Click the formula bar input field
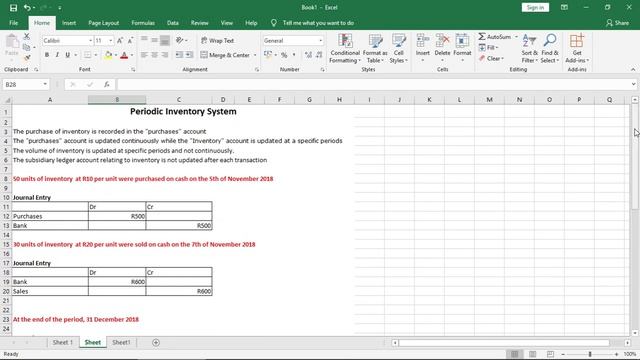The height and width of the screenshot is (360, 640). click(x=373, y=84)
